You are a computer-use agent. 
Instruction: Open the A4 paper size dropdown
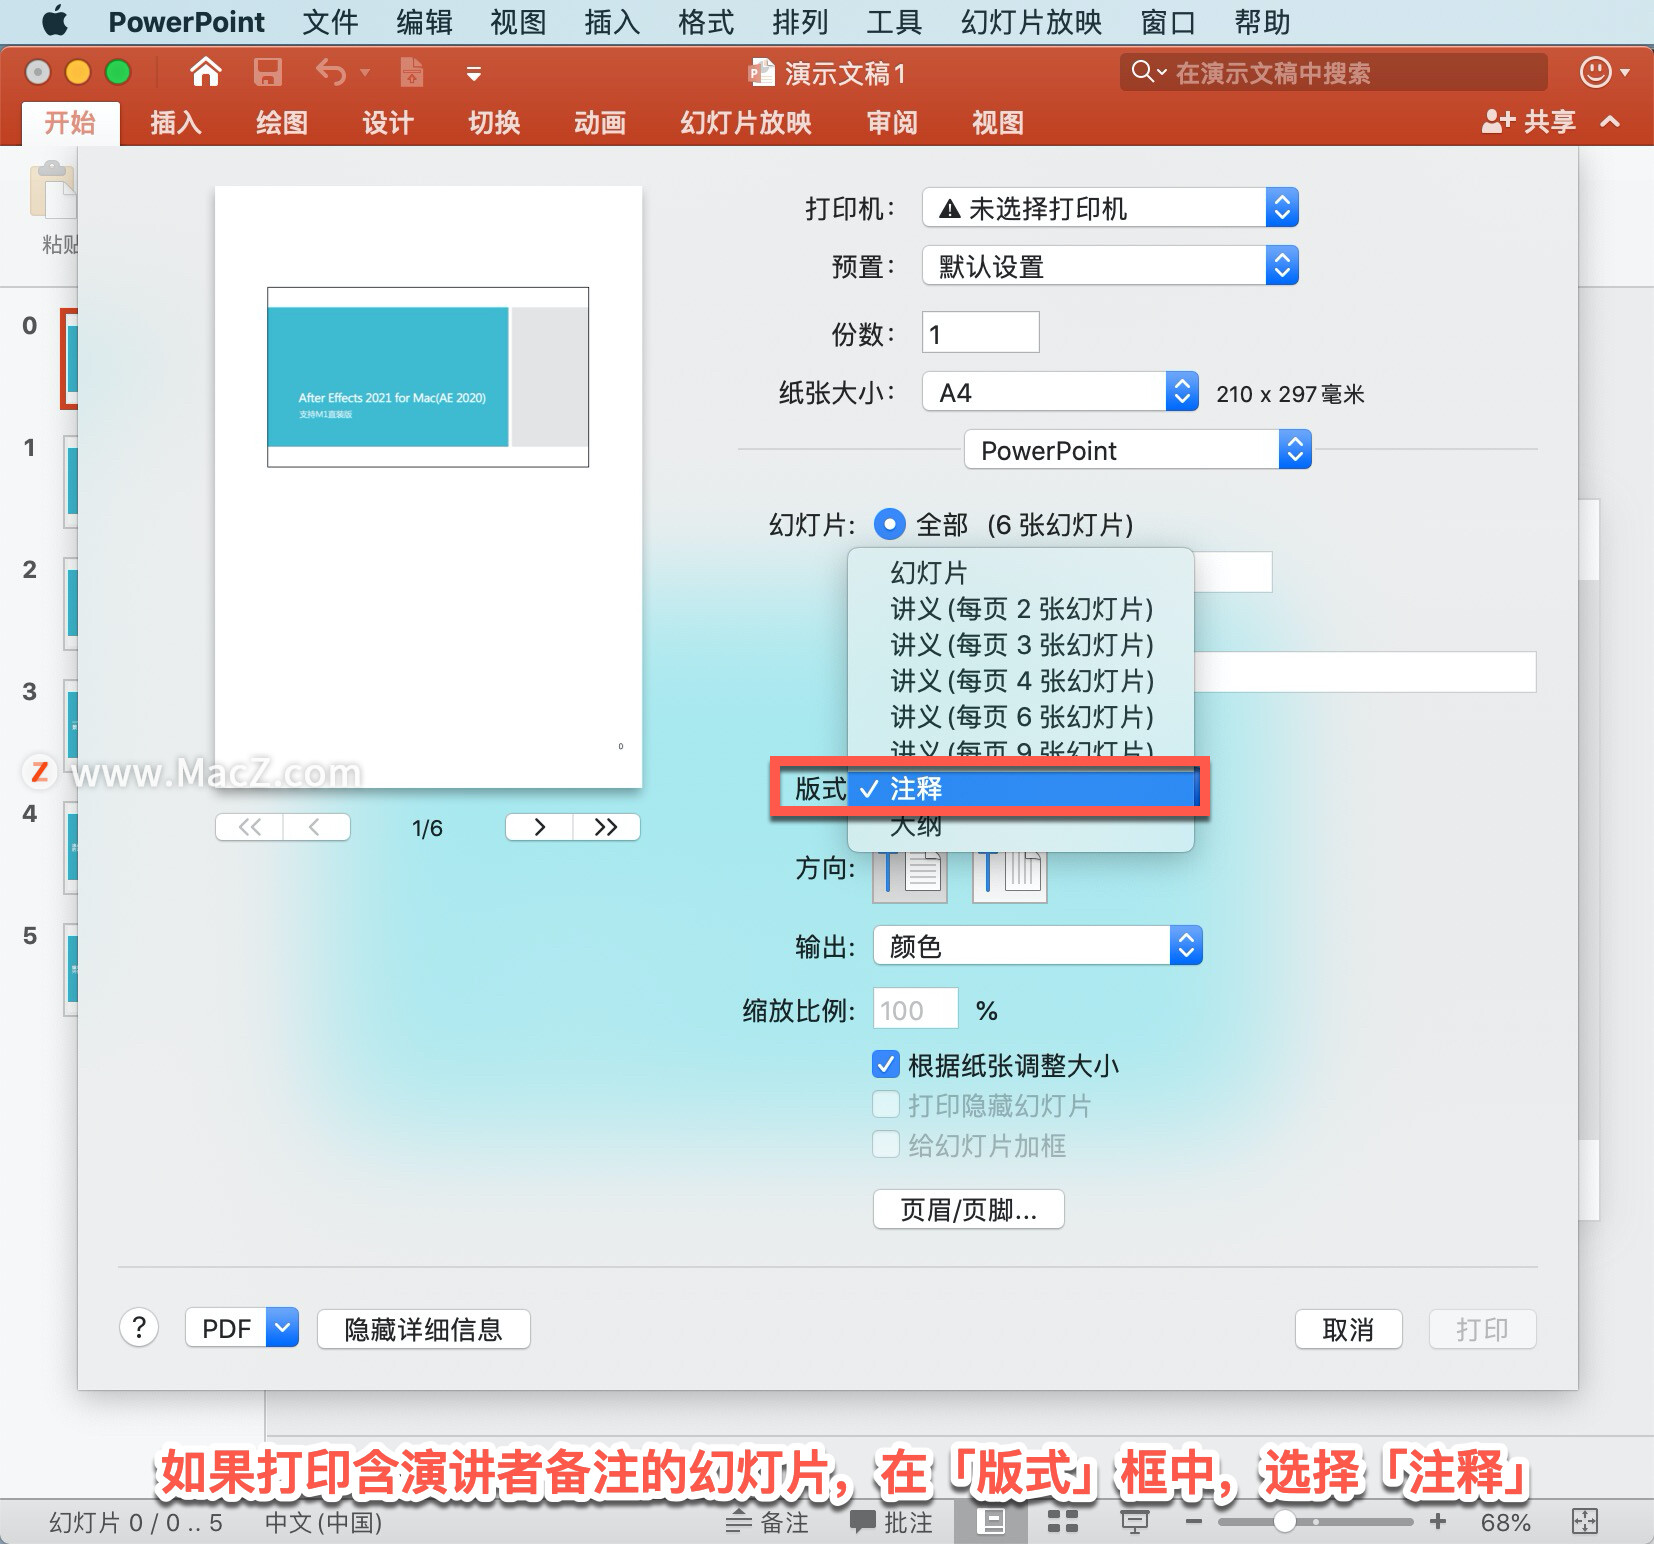1060,392
